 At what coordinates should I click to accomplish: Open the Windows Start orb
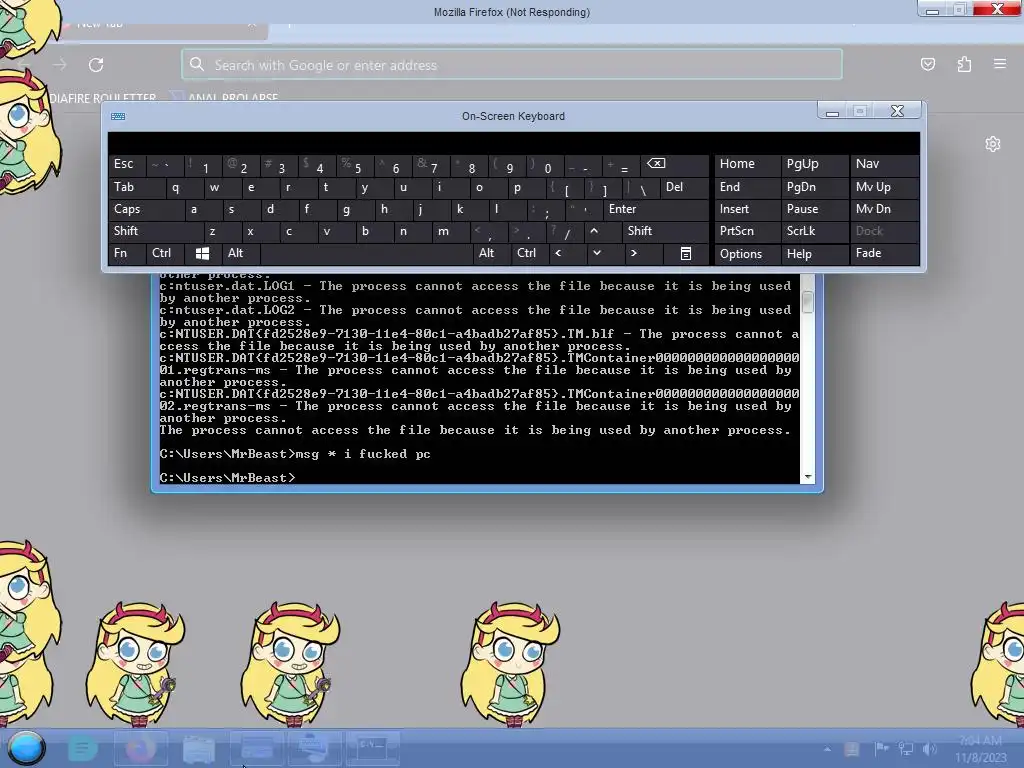[x=26, y=748]
